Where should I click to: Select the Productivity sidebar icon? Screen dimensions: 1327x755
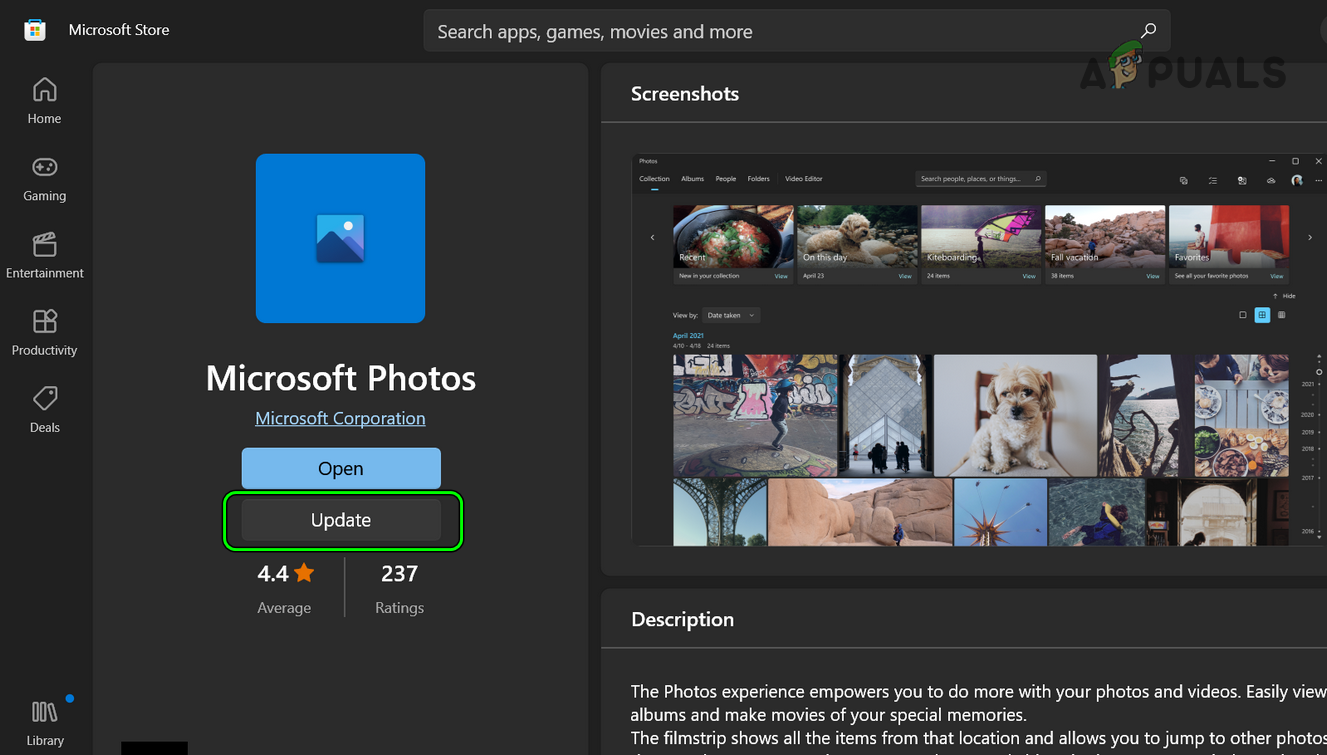(x=44, y=333)
